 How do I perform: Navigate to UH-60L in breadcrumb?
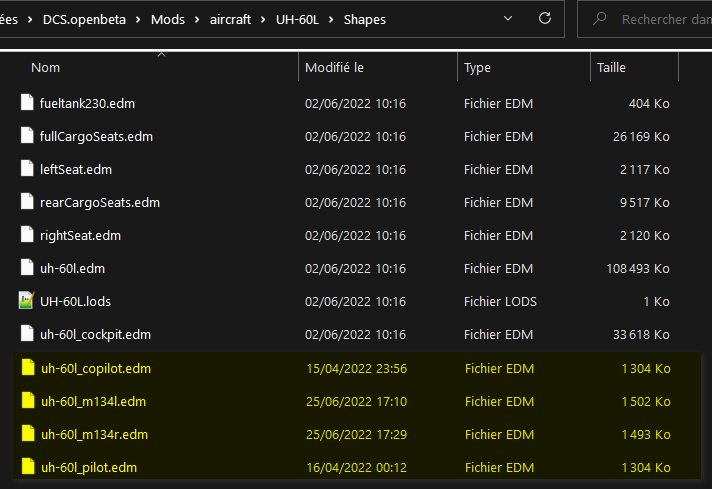297,20
